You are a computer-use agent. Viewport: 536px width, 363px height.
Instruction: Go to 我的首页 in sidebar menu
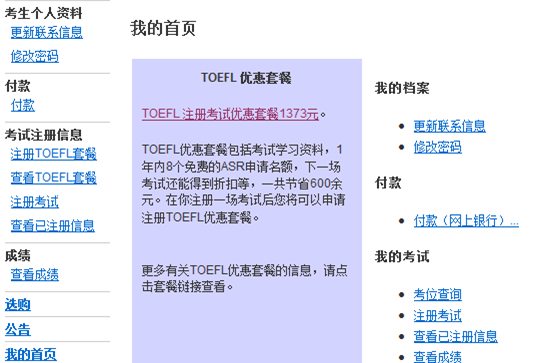[31, 355]
